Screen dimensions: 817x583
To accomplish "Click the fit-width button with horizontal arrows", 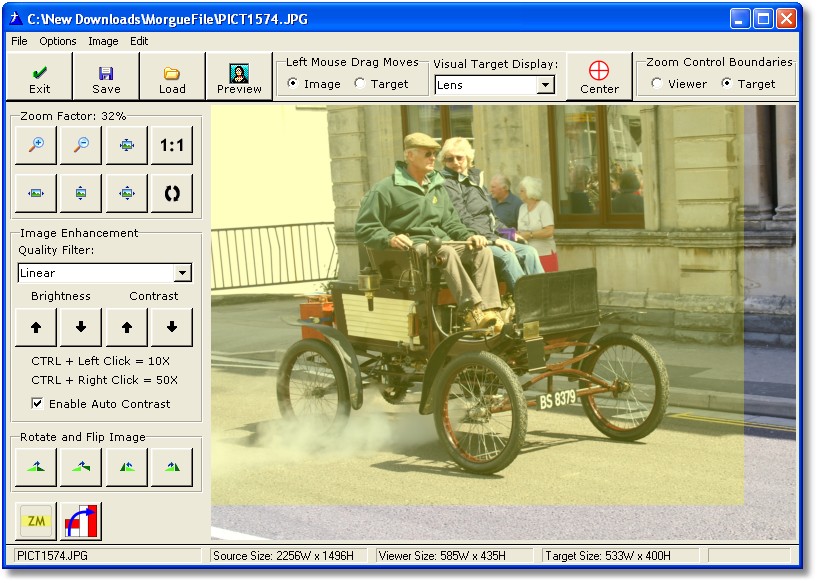I will (36, 193).
